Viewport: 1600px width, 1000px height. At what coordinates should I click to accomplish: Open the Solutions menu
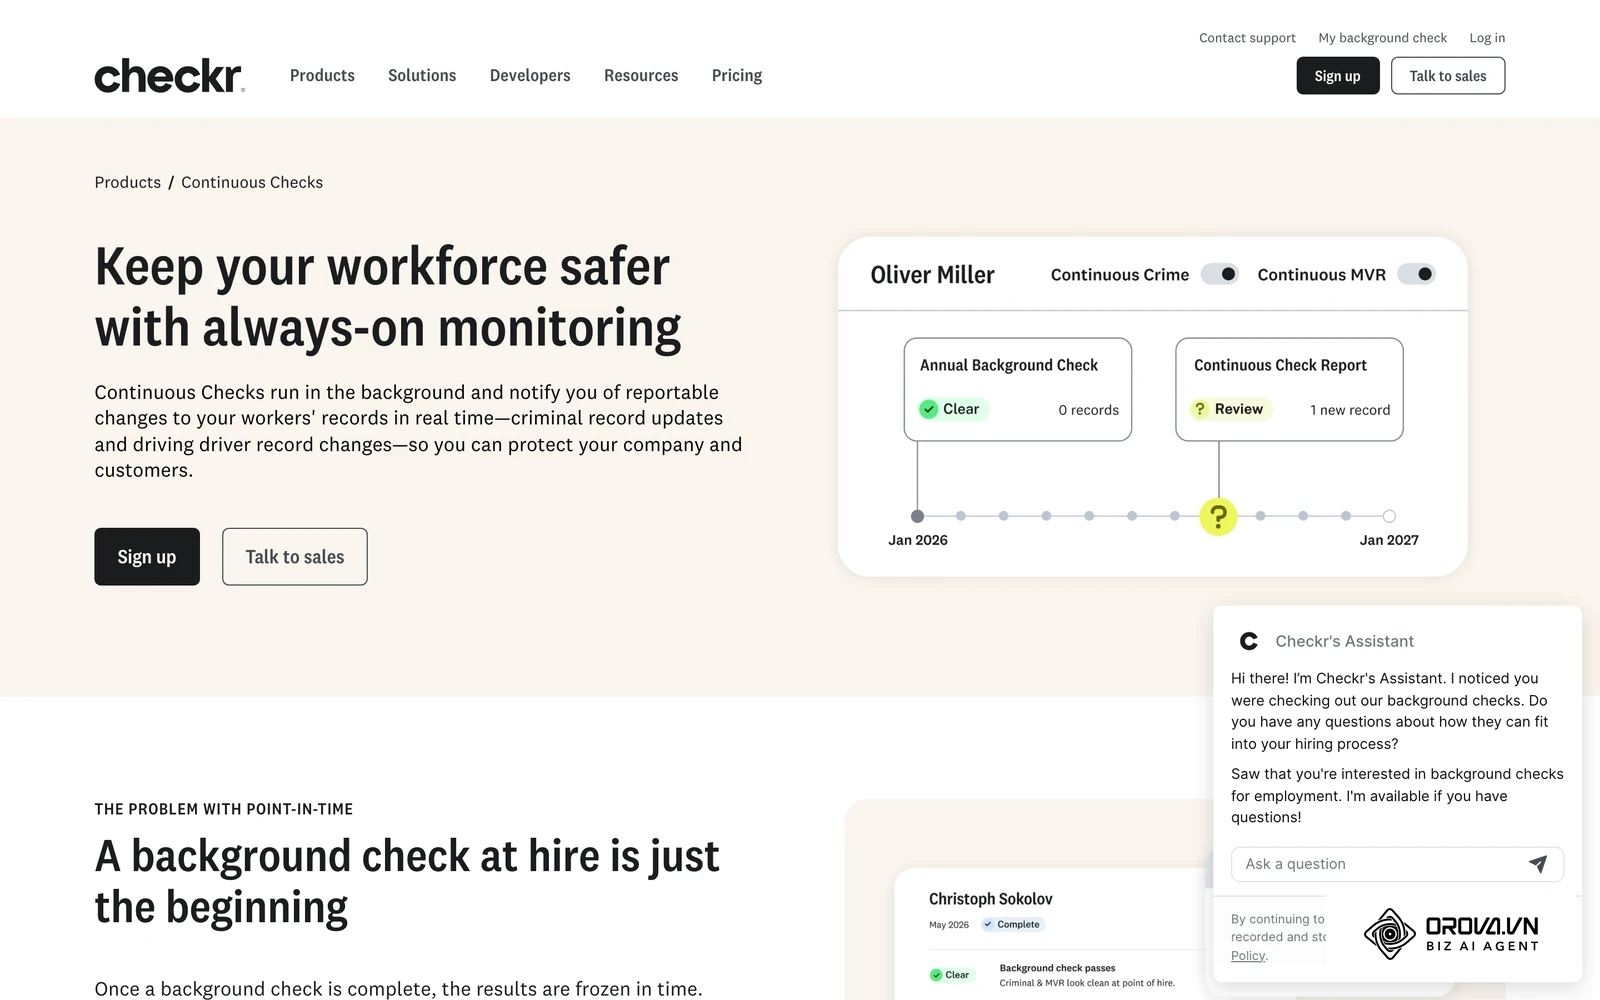422,76
